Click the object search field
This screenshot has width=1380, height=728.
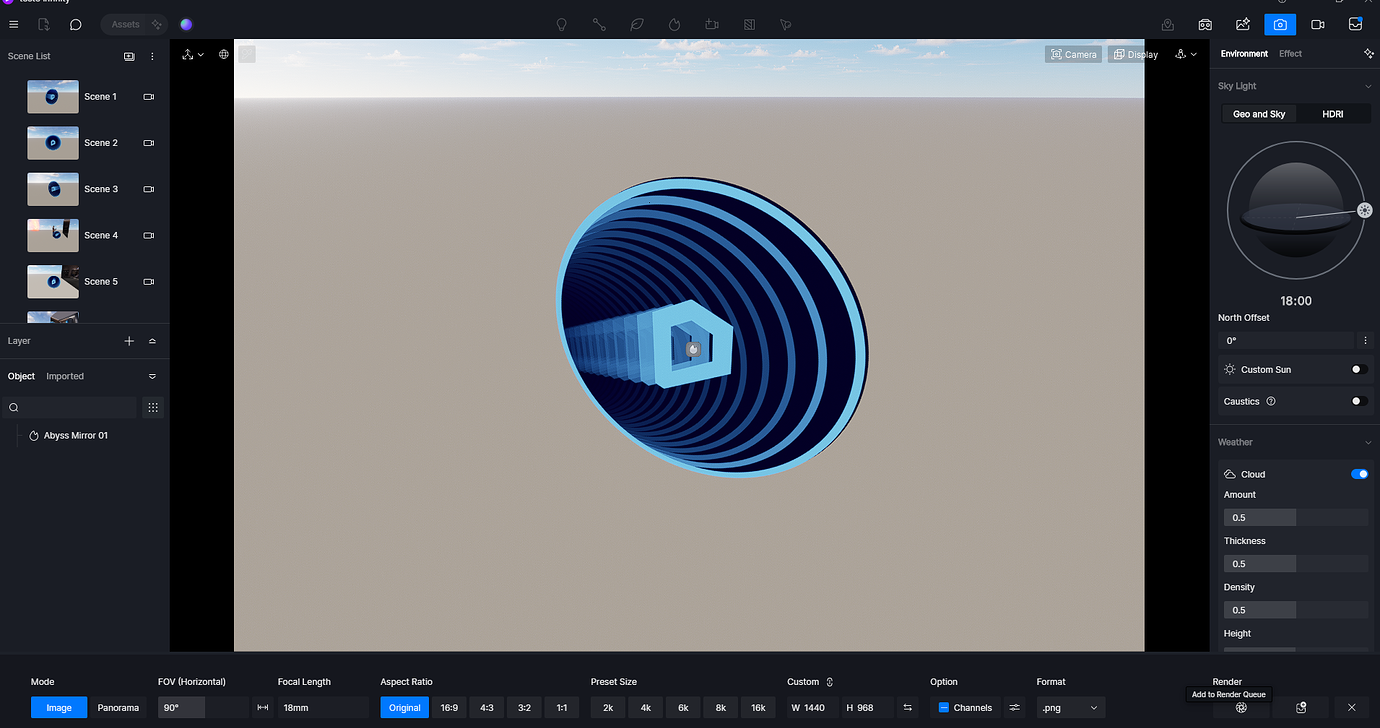tap(70, 407)
